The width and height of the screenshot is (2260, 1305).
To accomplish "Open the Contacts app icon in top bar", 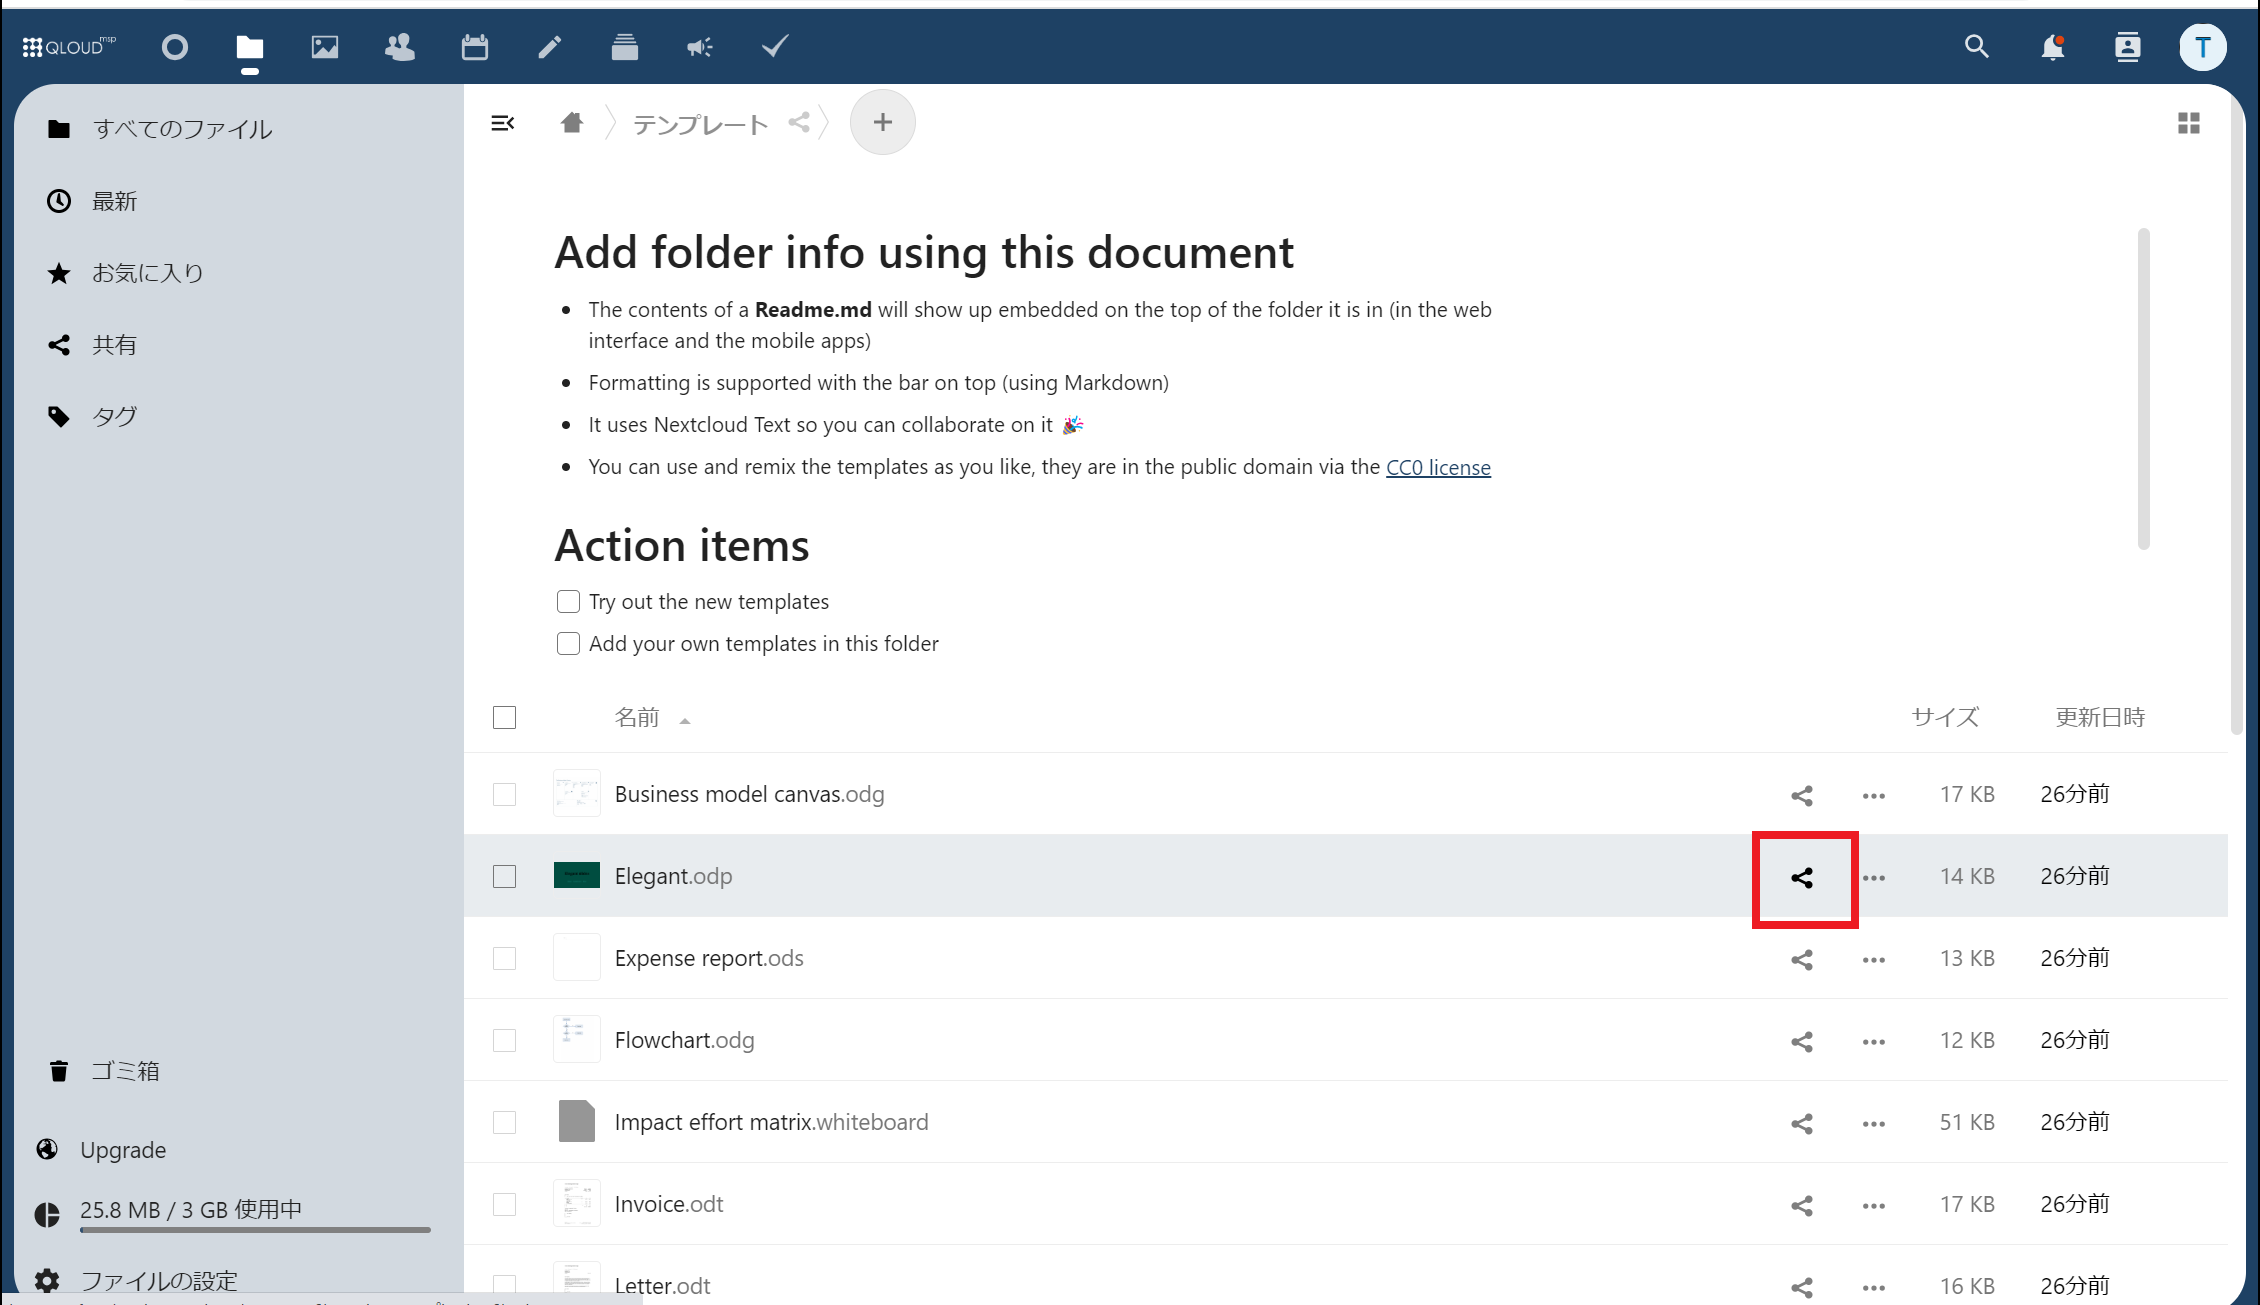I will pyautogui.click(x=400, y=47).
